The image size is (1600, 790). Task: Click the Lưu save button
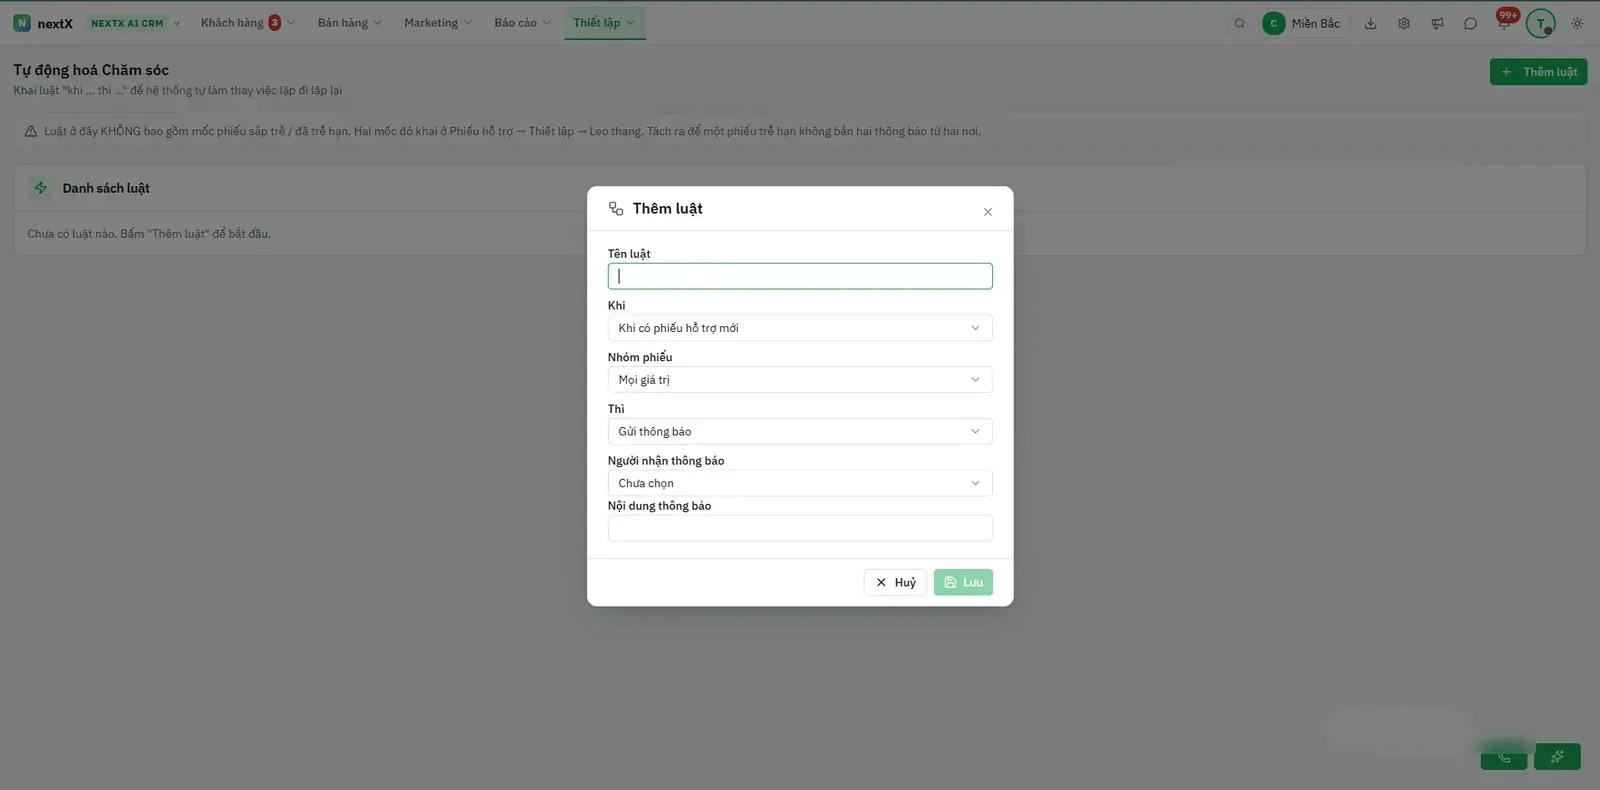pos(963,582)
